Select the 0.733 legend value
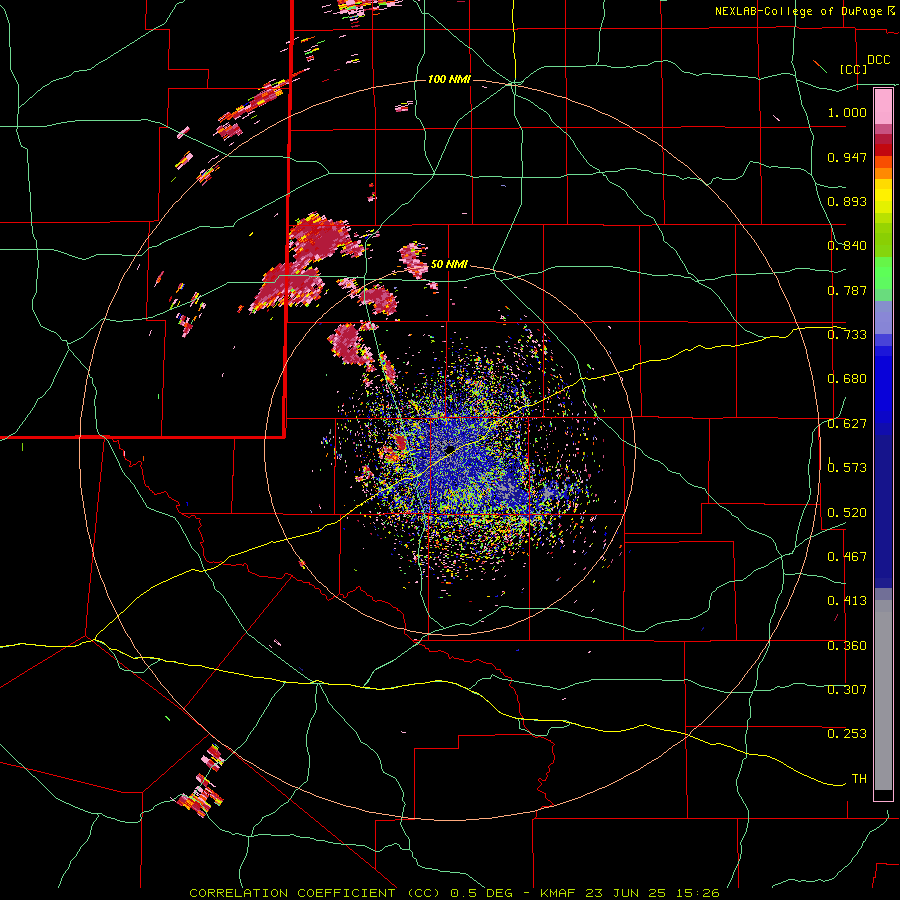 [847, 335]
